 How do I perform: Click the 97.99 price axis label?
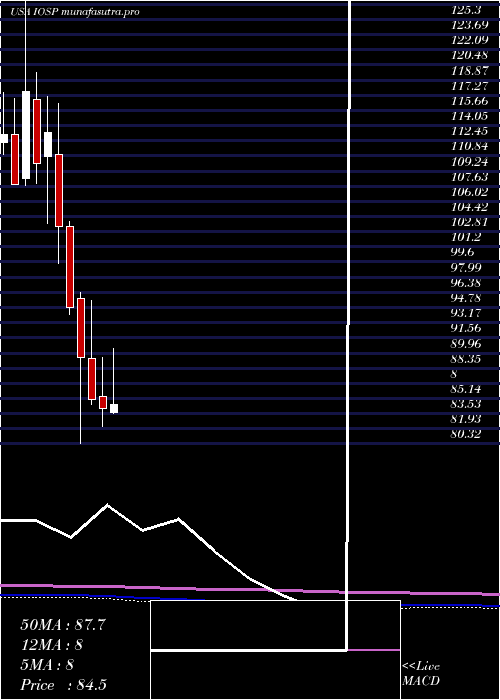click(466, 267)
